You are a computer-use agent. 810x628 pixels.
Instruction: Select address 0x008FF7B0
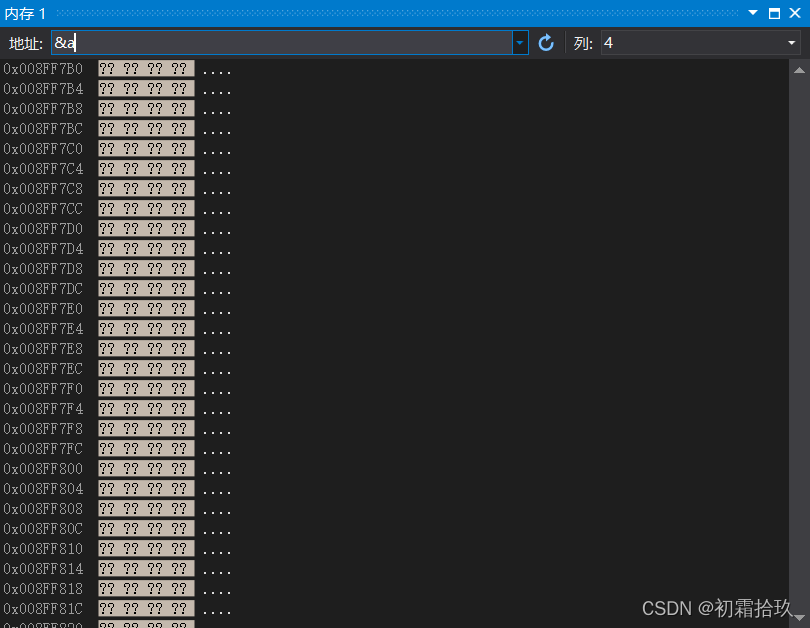(x=43, y=69)
